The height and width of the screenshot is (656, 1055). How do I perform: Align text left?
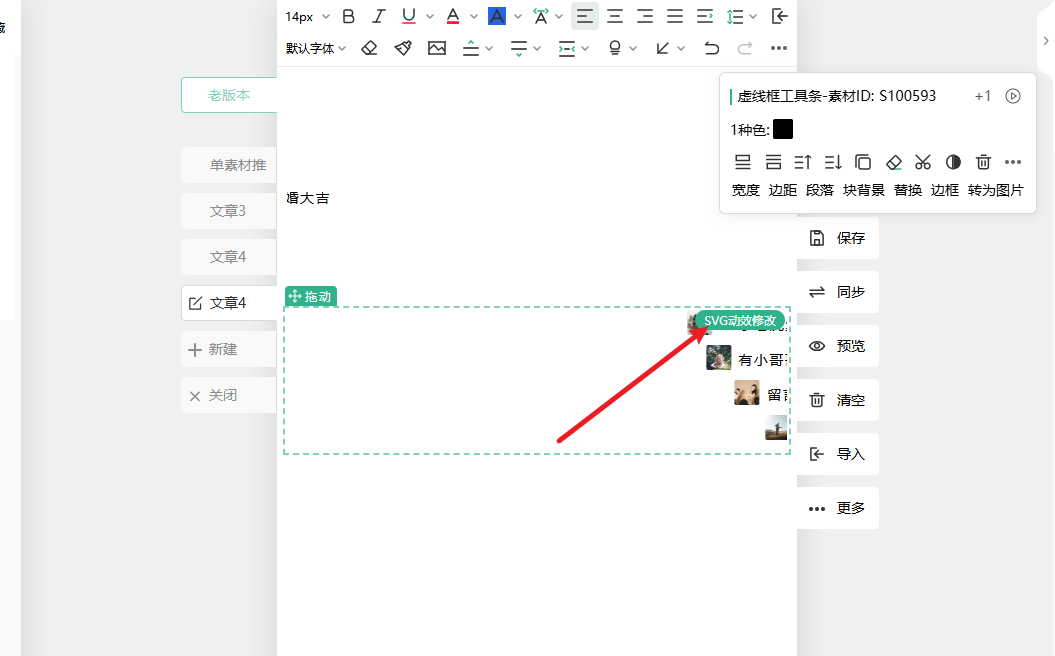coord(585,16)
